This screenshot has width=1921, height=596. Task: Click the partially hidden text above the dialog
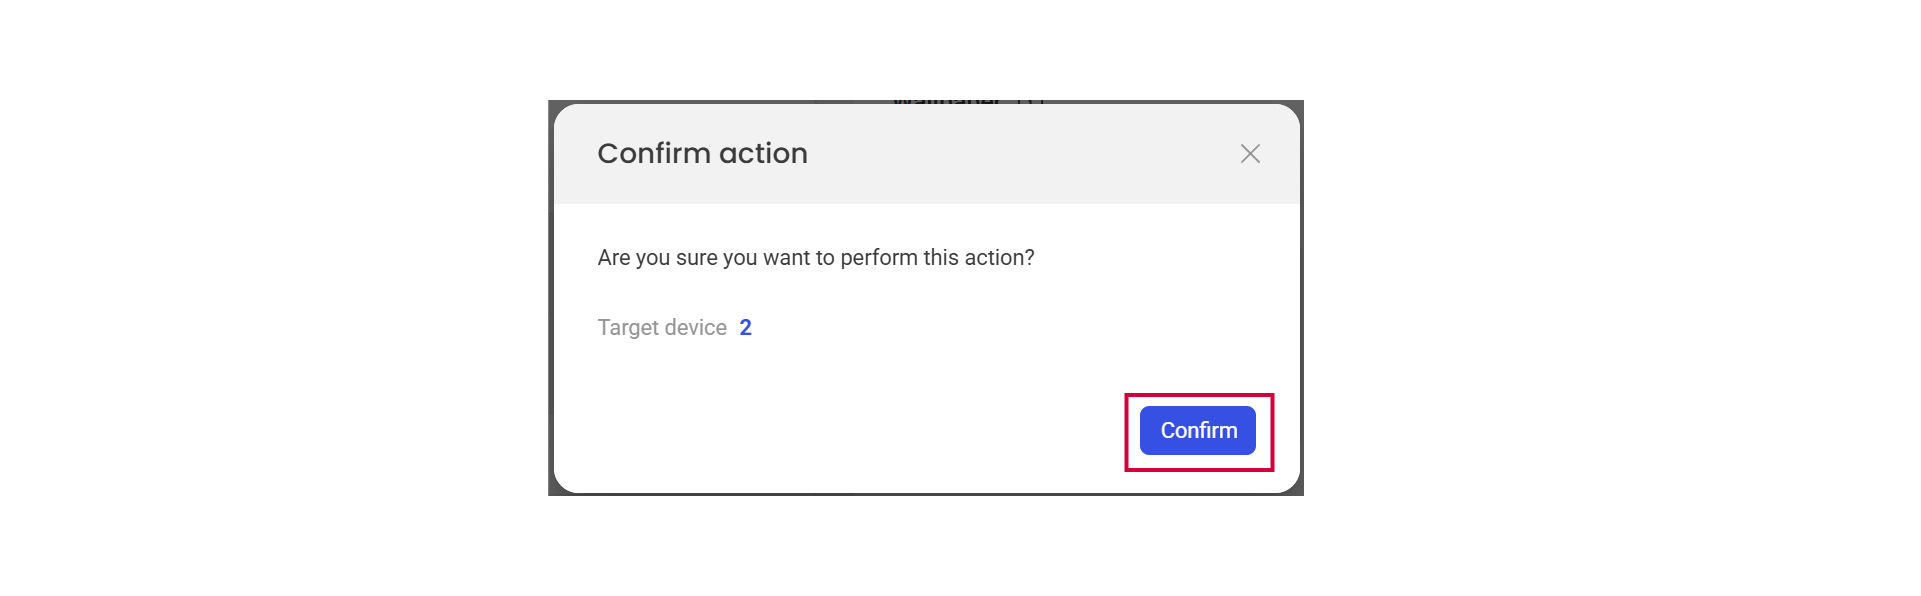point(946,101)
